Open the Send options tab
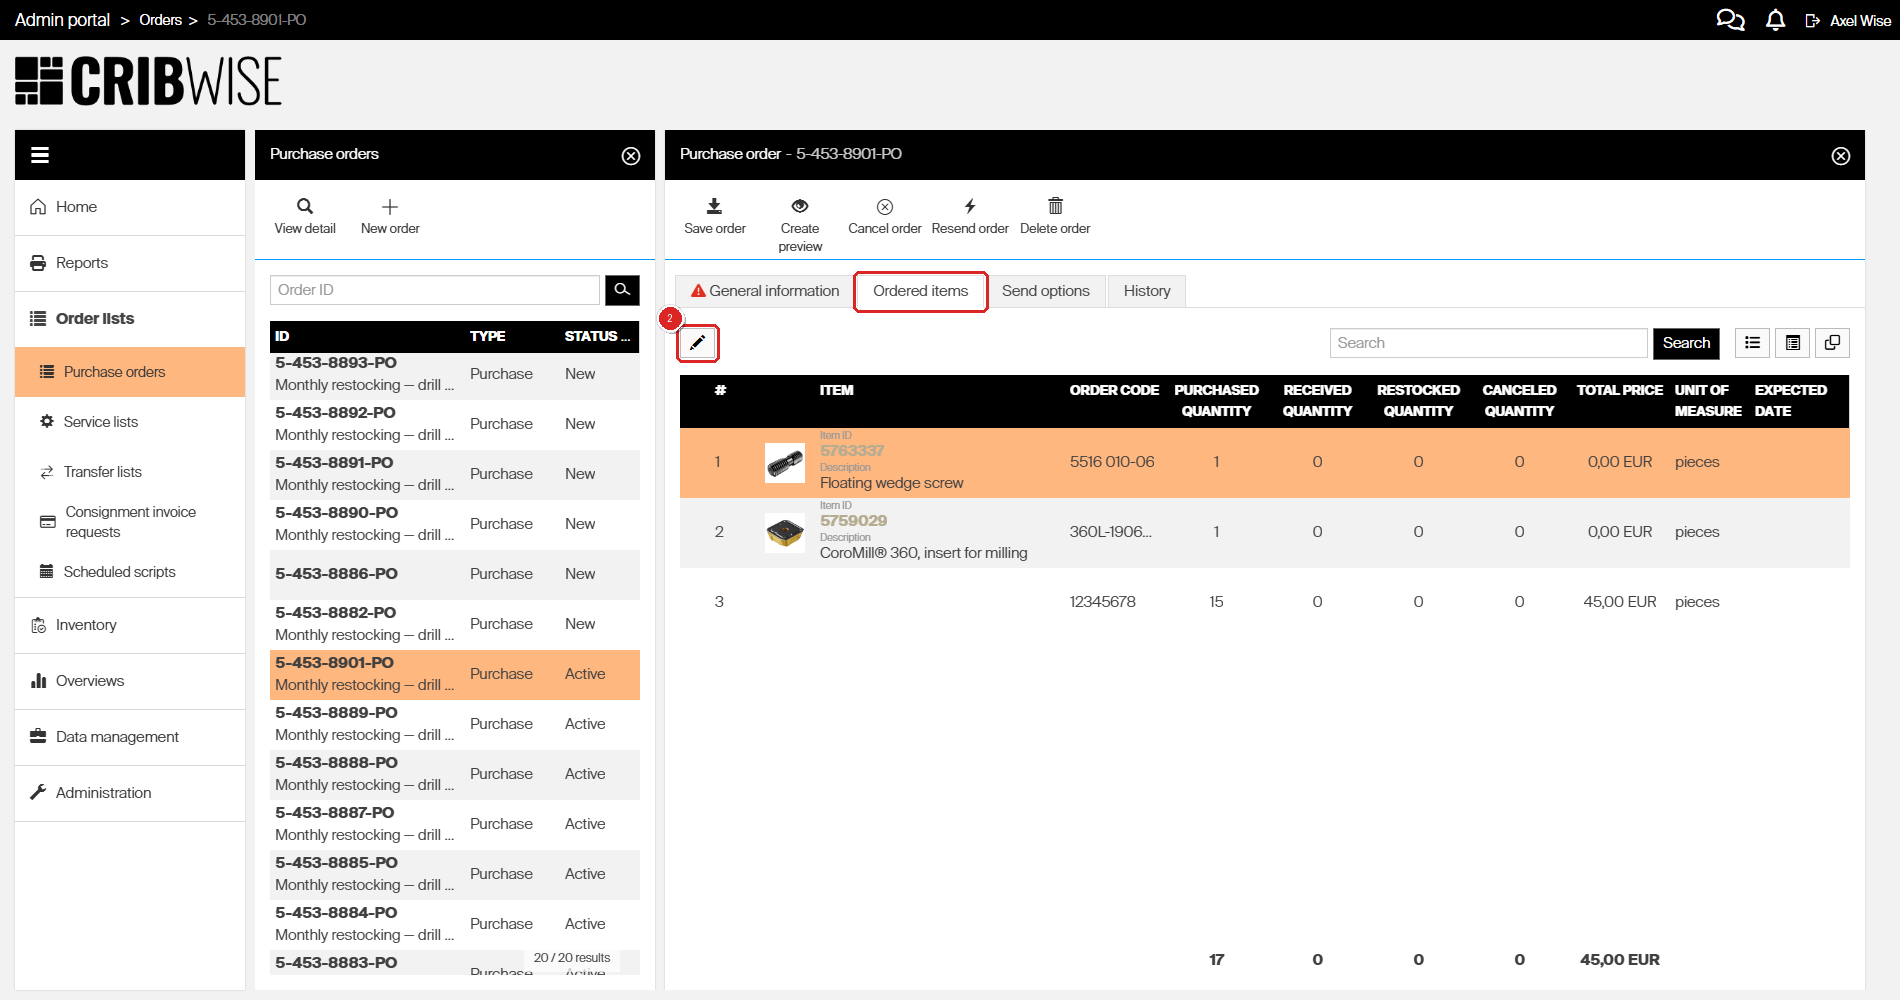1900x1000 pixels. [x=1046, y=291]
